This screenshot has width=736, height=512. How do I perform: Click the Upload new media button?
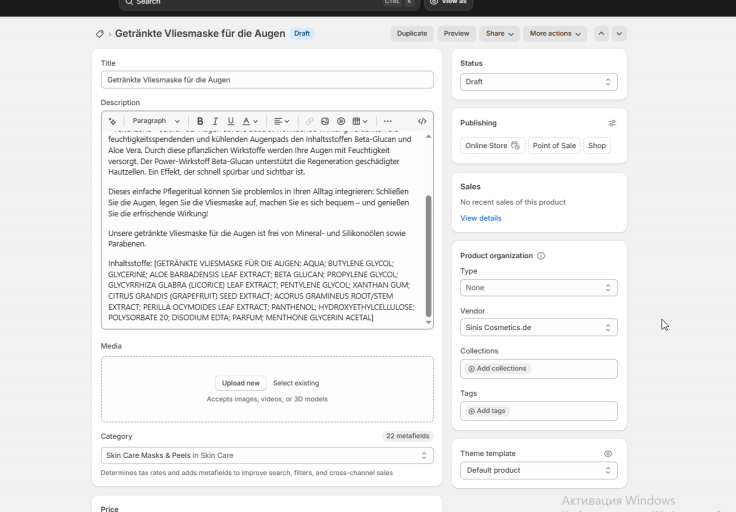coord(241,383)
